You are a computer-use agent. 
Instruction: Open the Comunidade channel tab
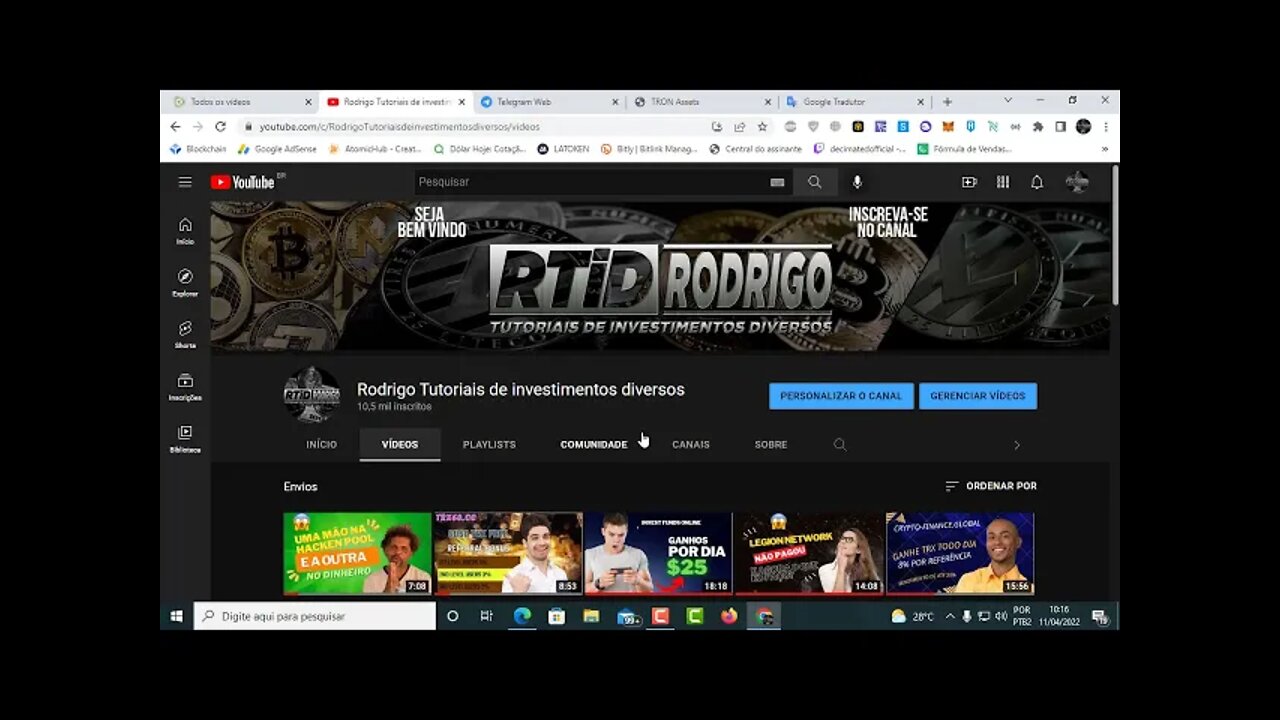(x=594, y=445)
